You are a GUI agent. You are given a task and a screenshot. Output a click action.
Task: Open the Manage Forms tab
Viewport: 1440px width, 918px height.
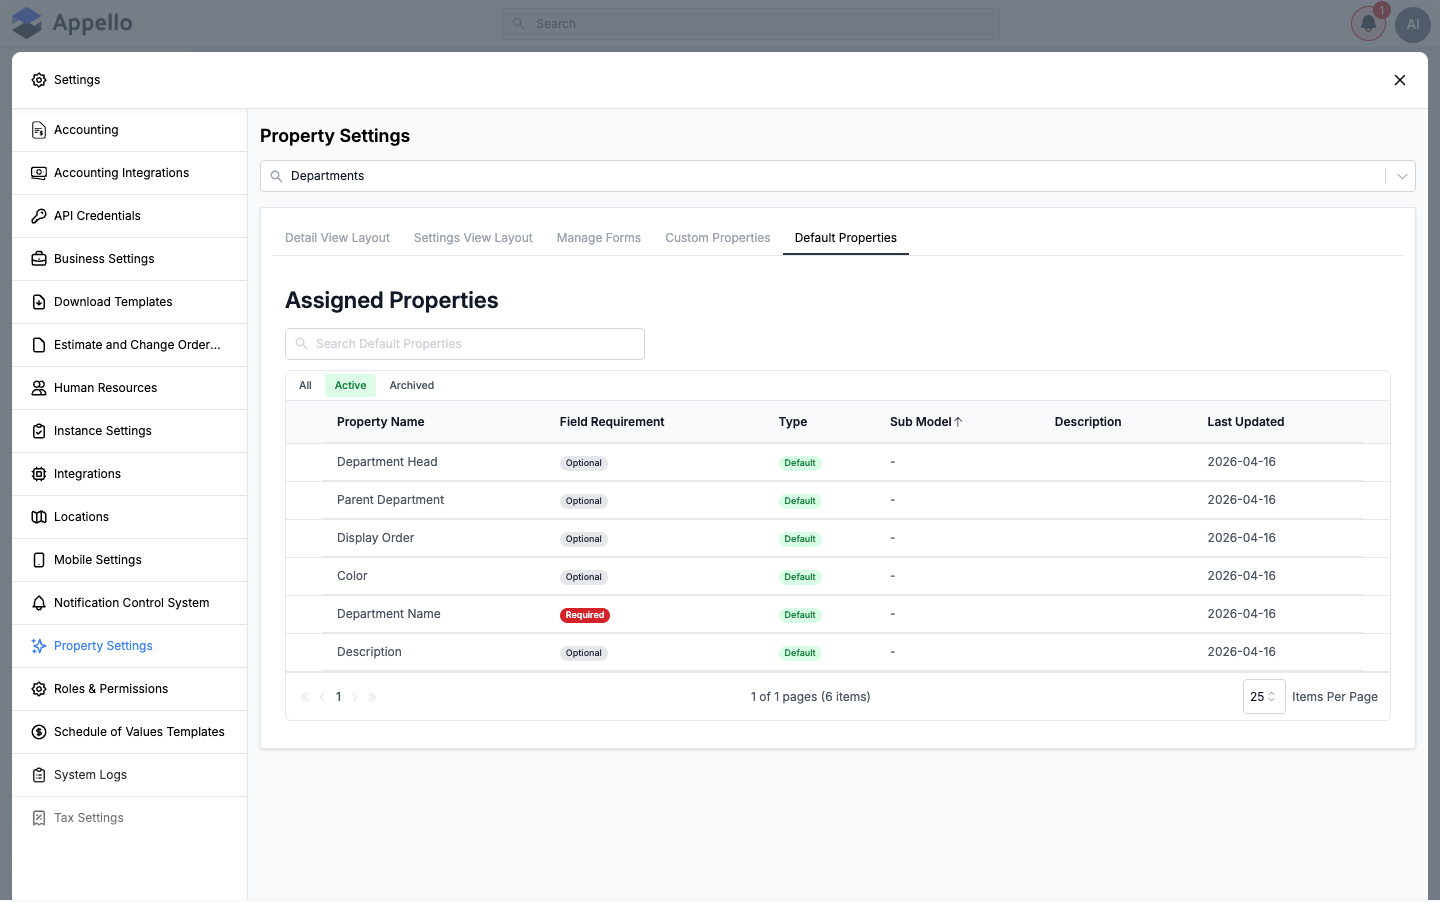click(x=599, y=238)
